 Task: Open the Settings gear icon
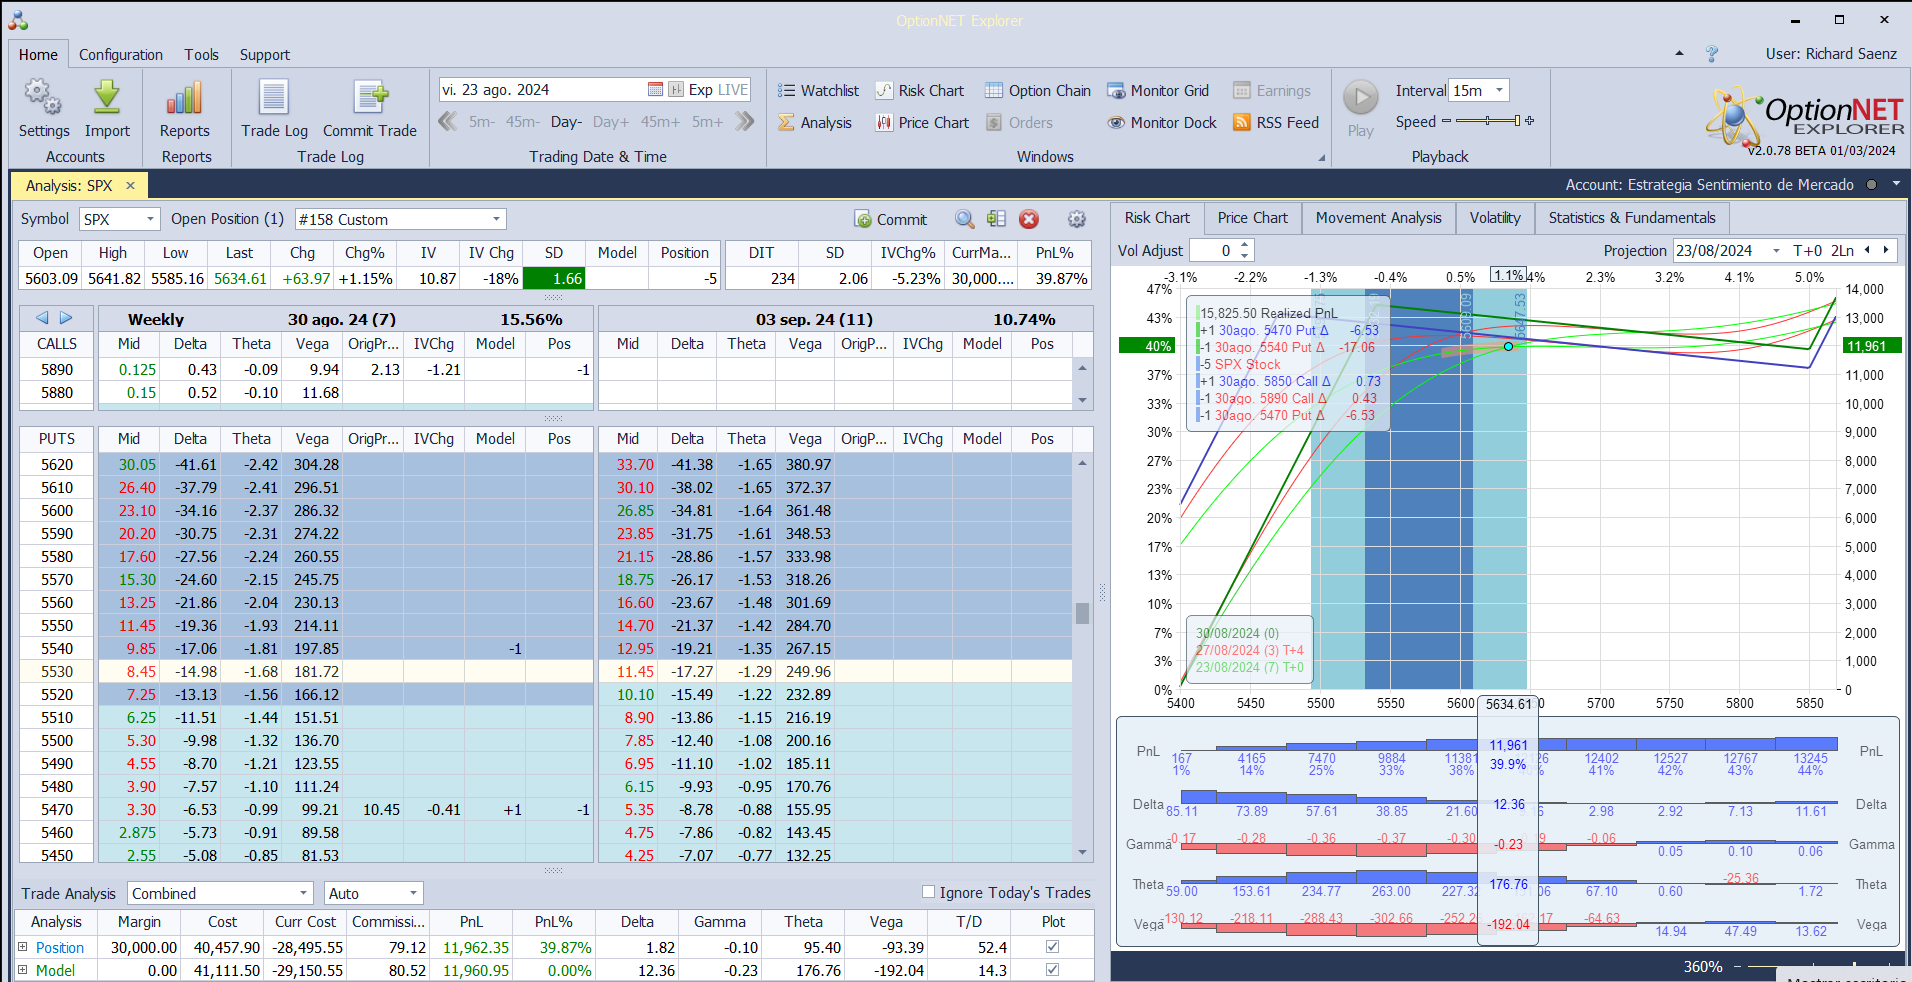coord(43,97)
